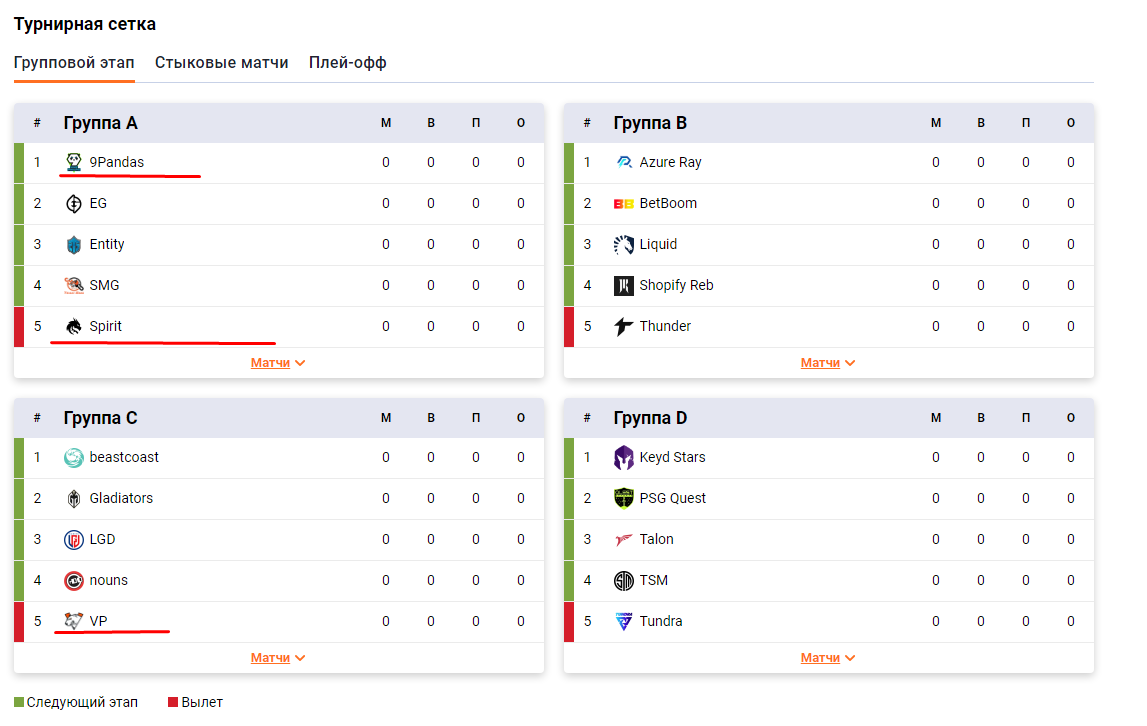The width and height of the screenshot is (1147, 726).
Task: Select the Групповой этап tab
Action: point(74,63)
